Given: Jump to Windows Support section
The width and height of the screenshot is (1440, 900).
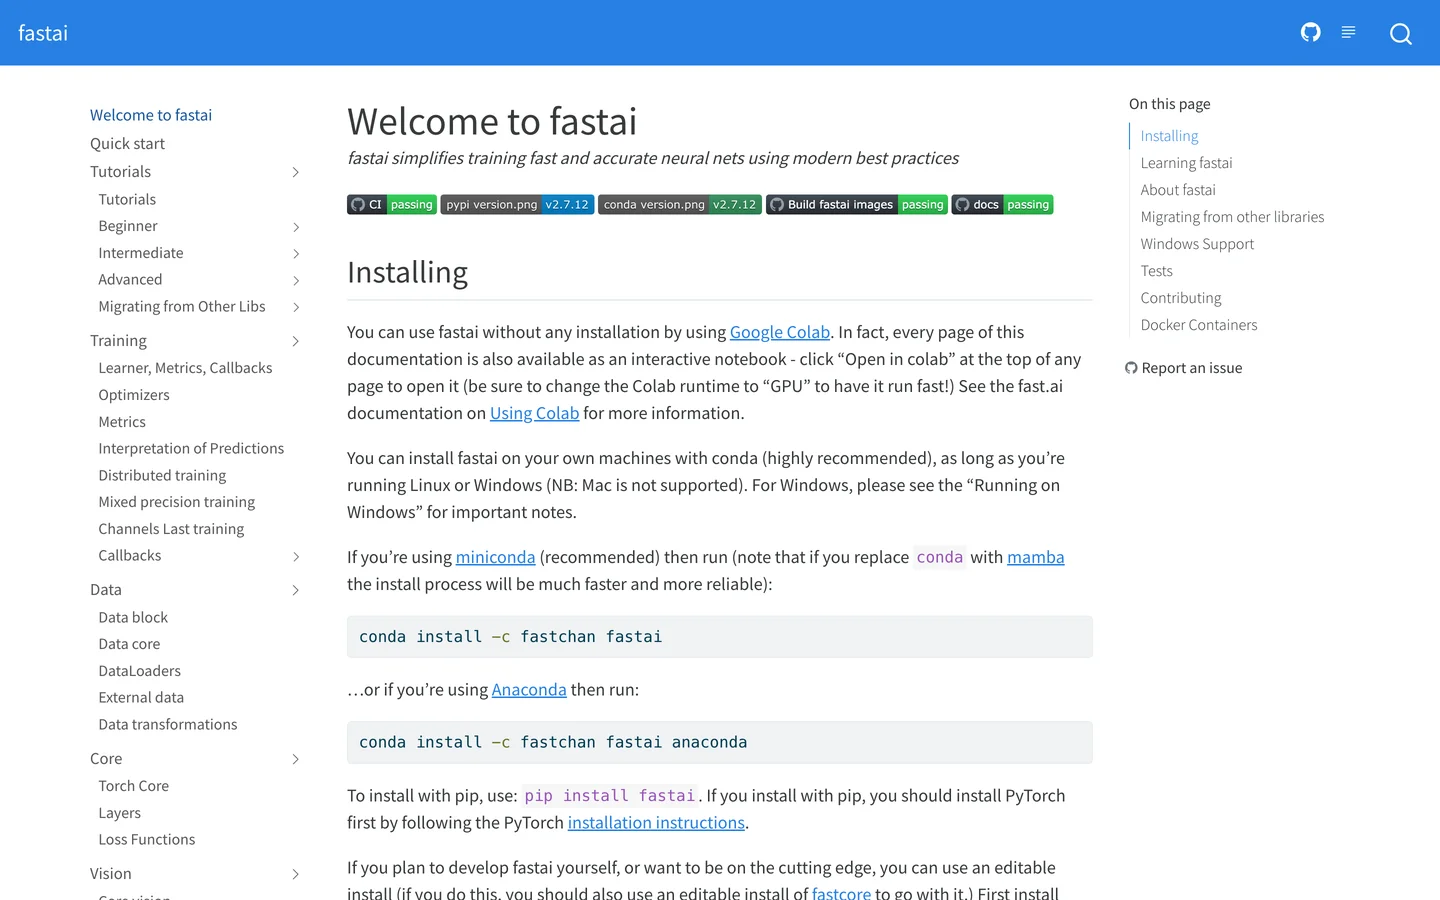Looking at the screenshot, I should [x=1197, y=244].
